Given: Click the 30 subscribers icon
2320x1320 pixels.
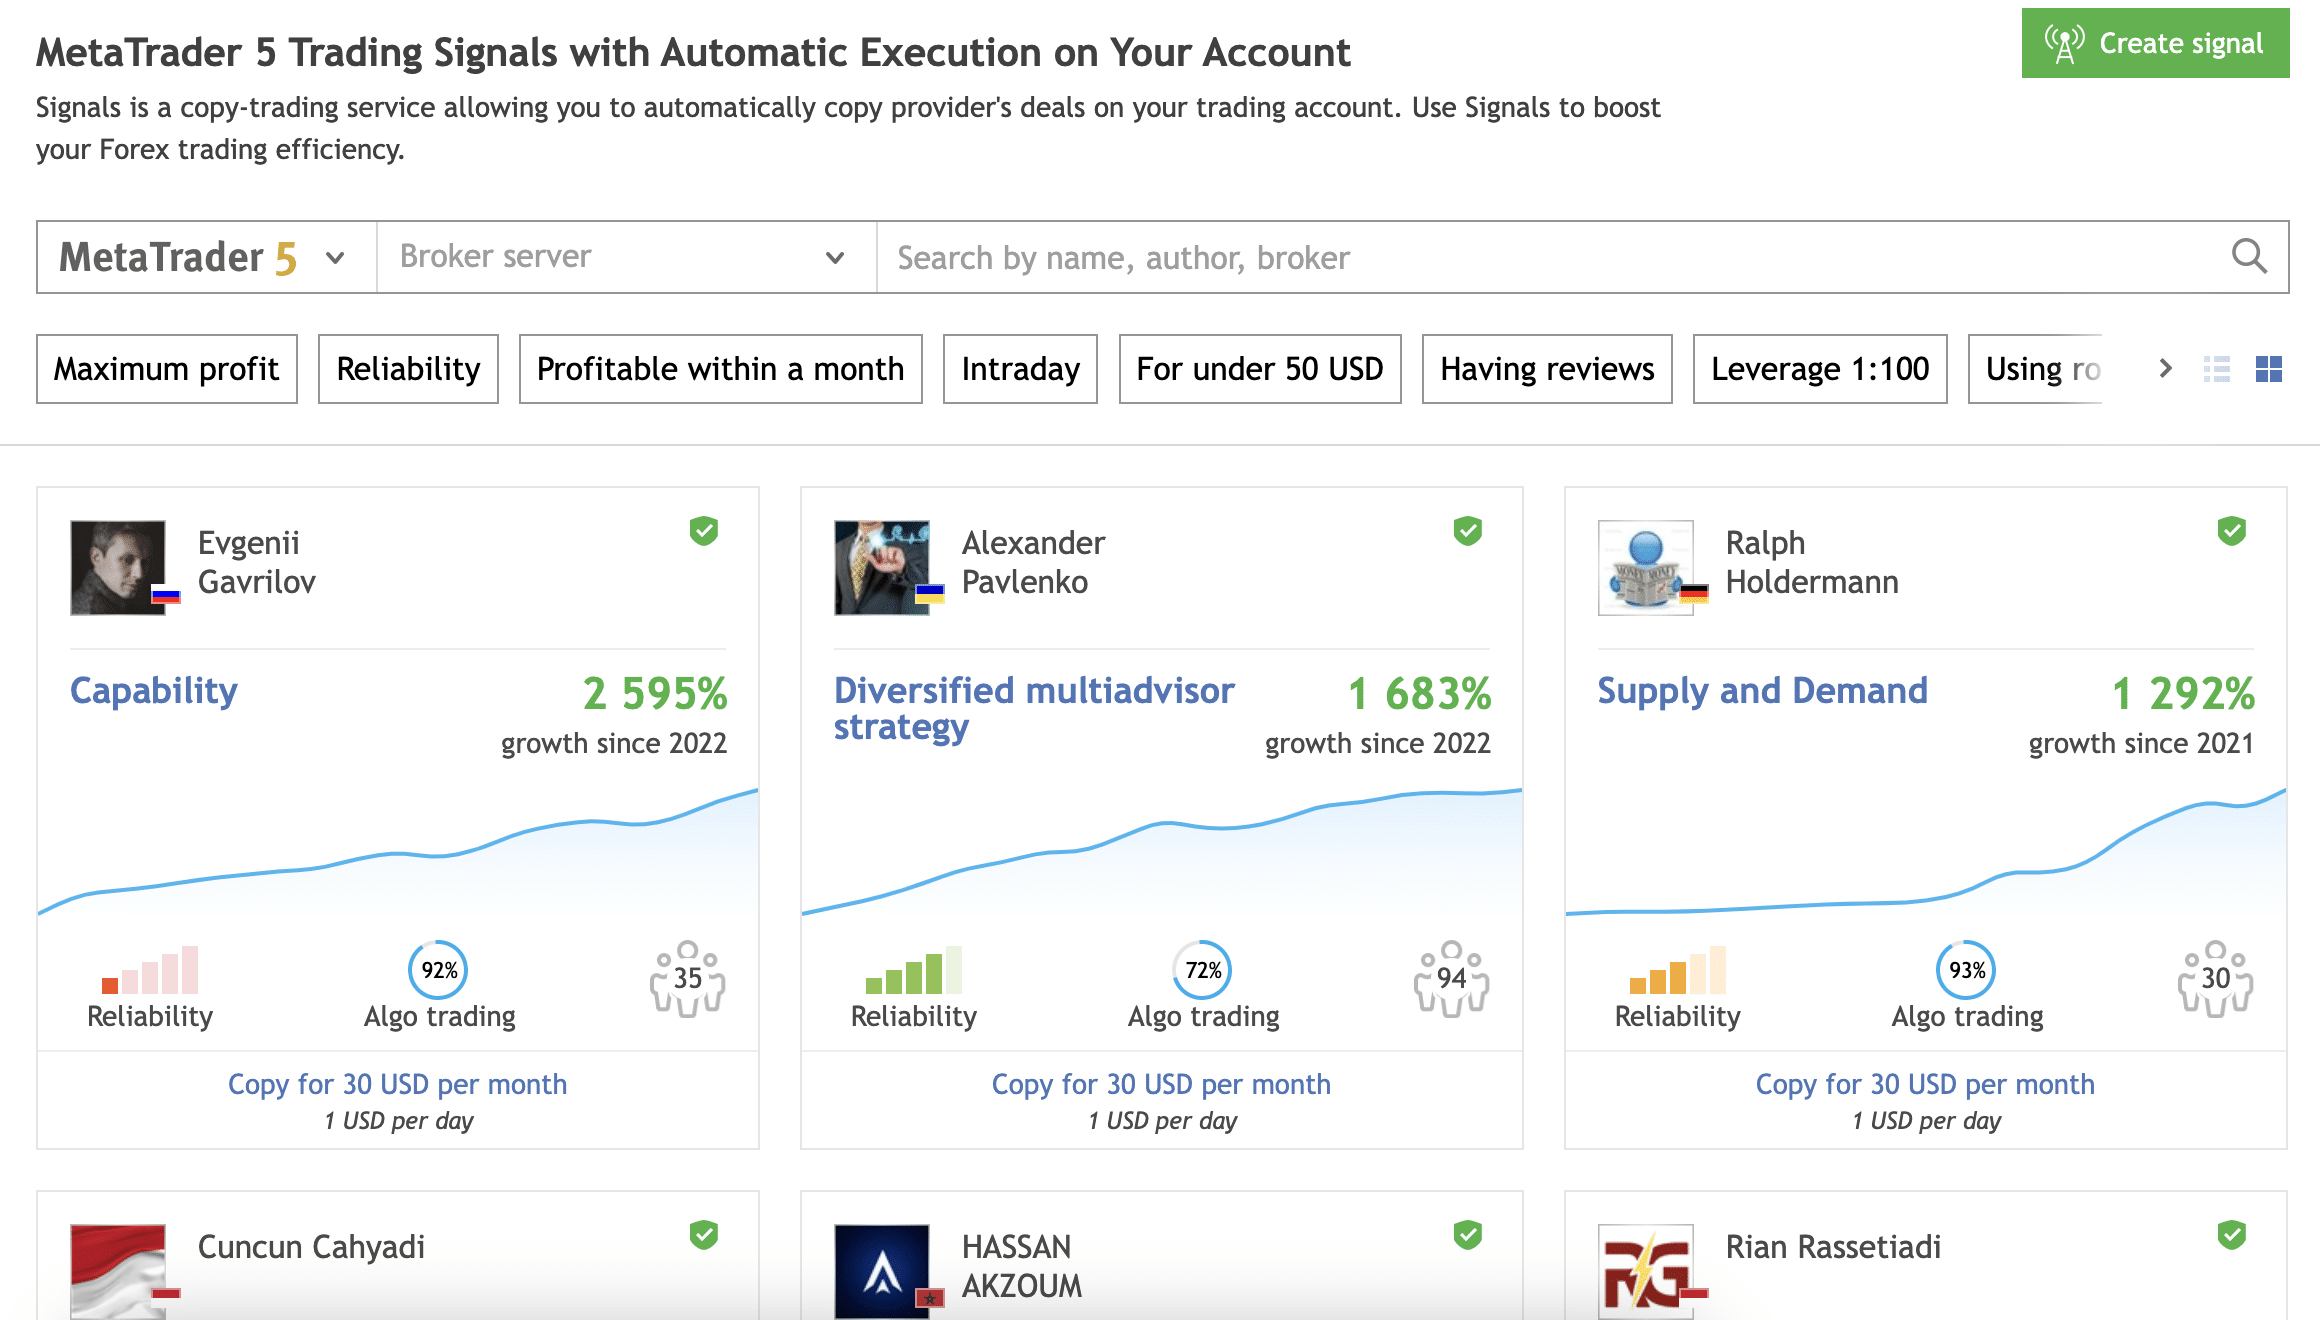Looking at the screenshot, I should point(2215,979).
